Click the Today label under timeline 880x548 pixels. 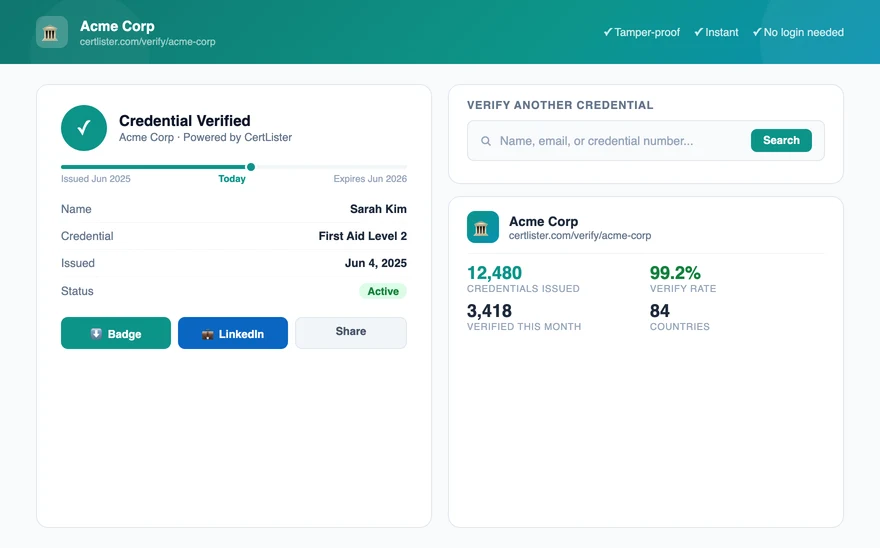tap(232, 179)
